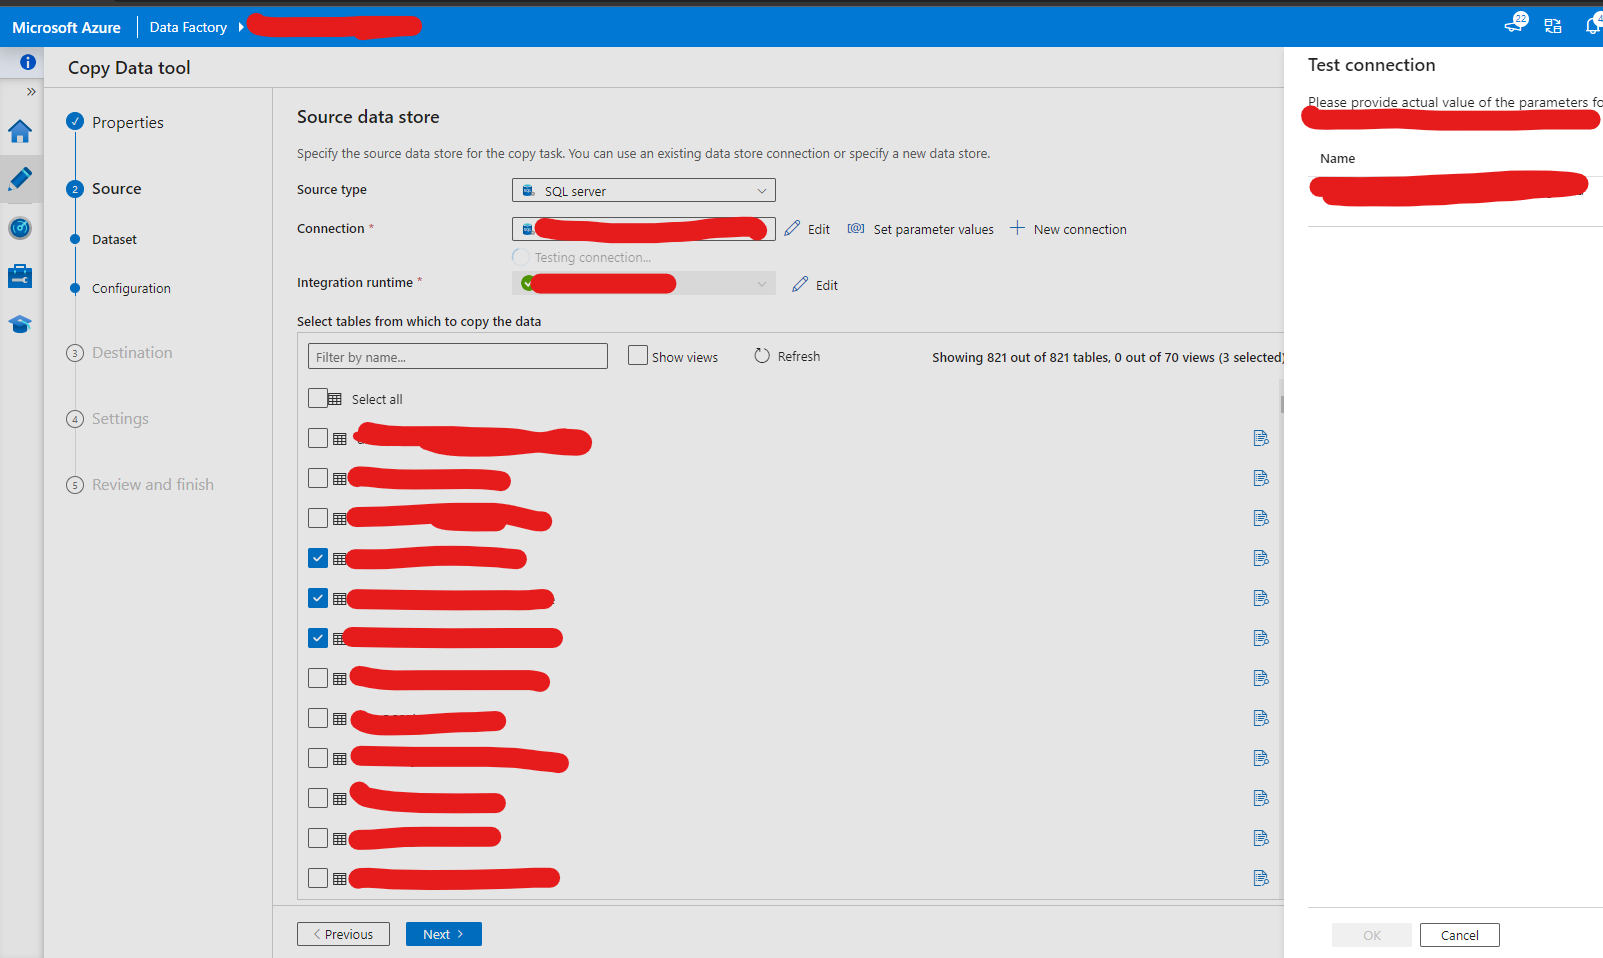Image resolution: width=1603 pixels, height=958 pixels.
Task: Click the plus icon for New connection
Action: click(x=1017, y=228)
